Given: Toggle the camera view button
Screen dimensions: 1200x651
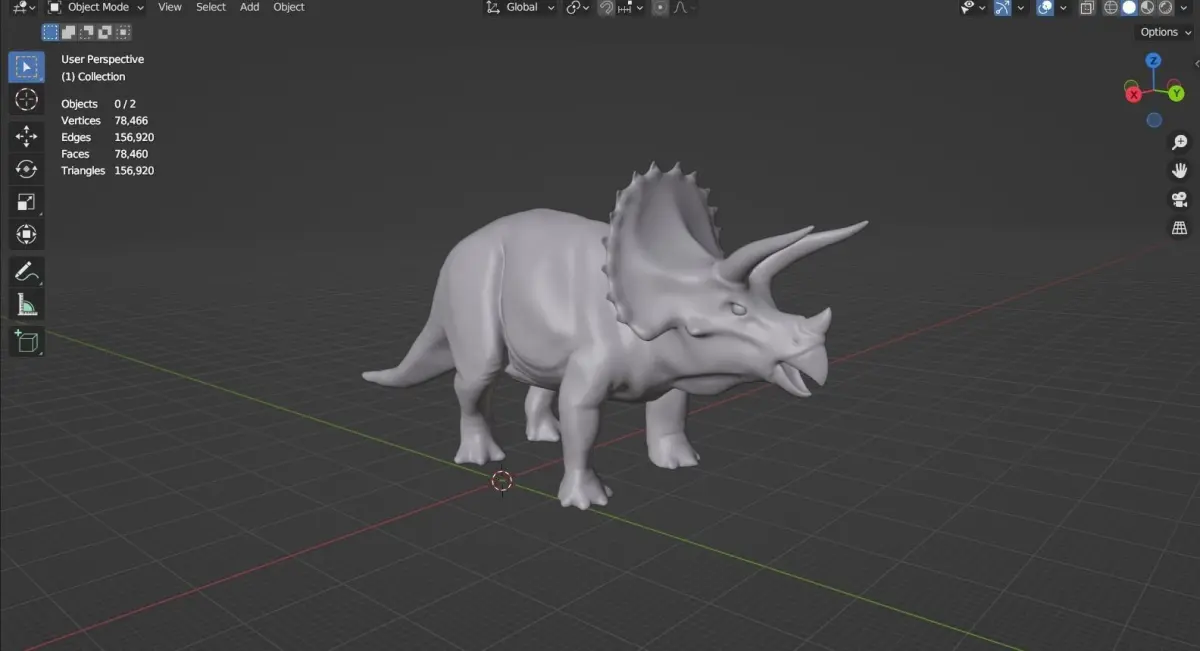Looking at the screenshot, I should [x=1180, y=199].
